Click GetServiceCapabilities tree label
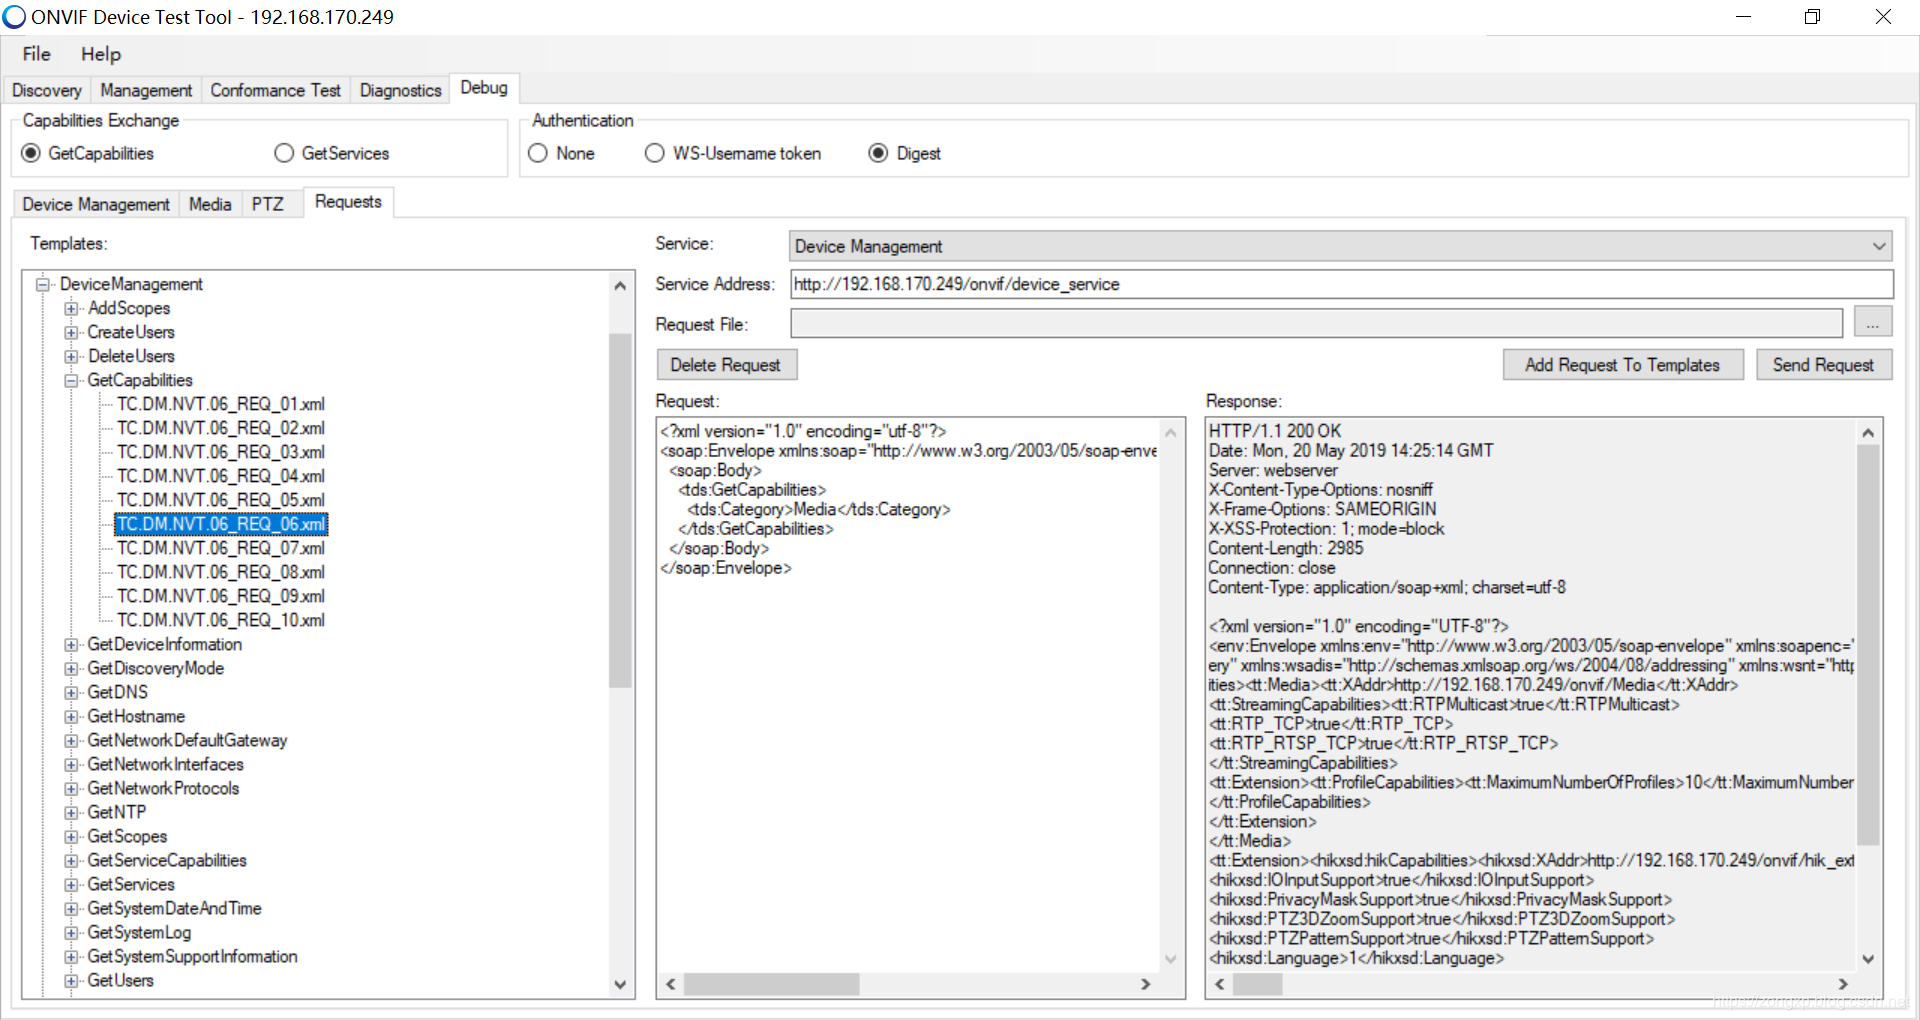This screenshot has width=1920, height=1020. coord(167,860)
